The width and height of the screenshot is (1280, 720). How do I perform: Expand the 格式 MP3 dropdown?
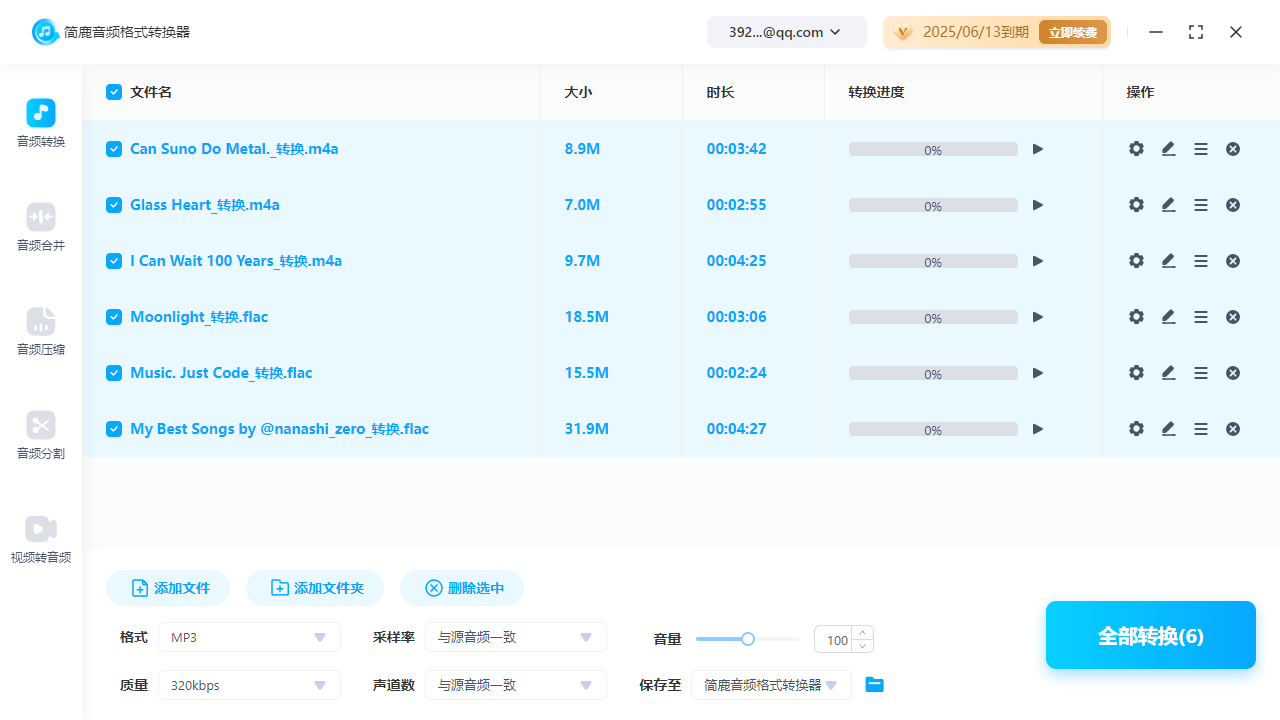click(249, 637)
